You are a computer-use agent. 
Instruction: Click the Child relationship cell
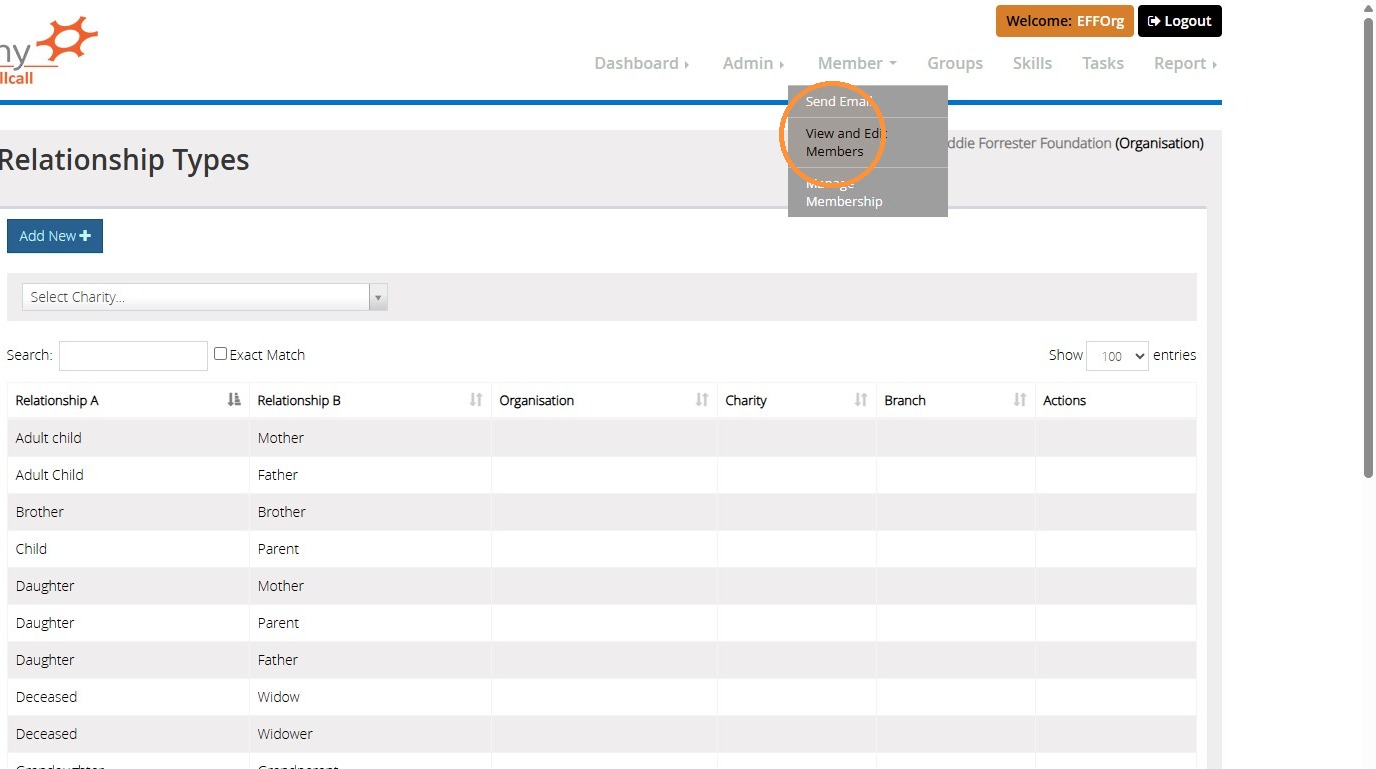128,549
